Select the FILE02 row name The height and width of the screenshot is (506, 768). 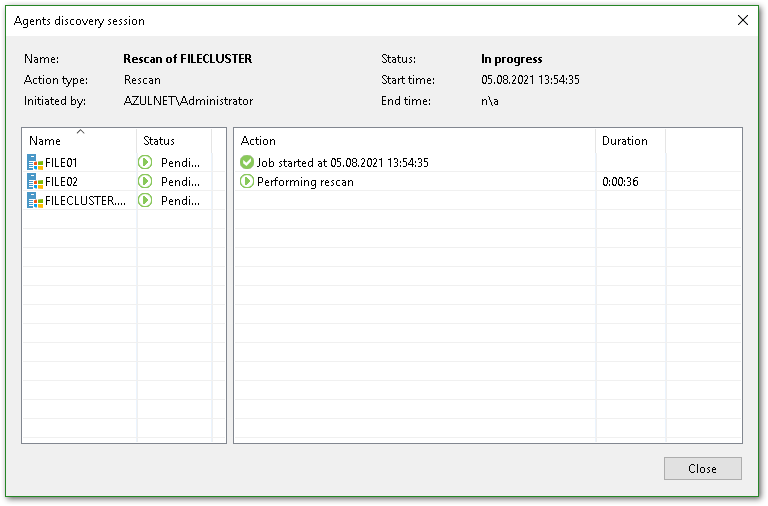coord(61,181)
